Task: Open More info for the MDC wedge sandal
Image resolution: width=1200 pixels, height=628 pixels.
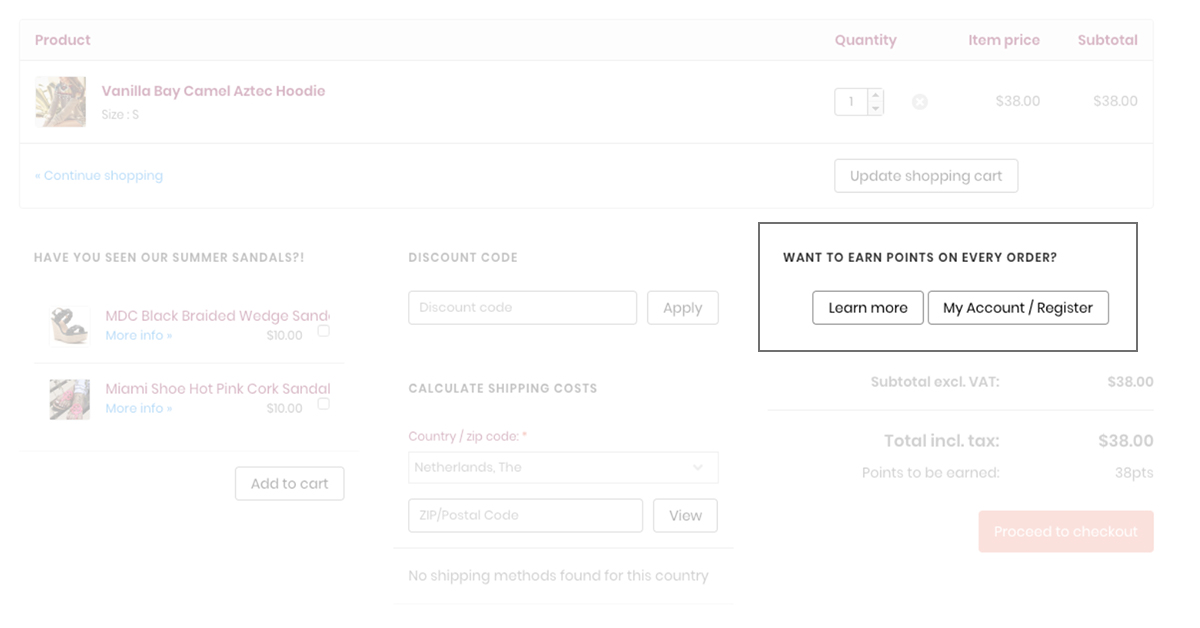Action: pos(138,335)
